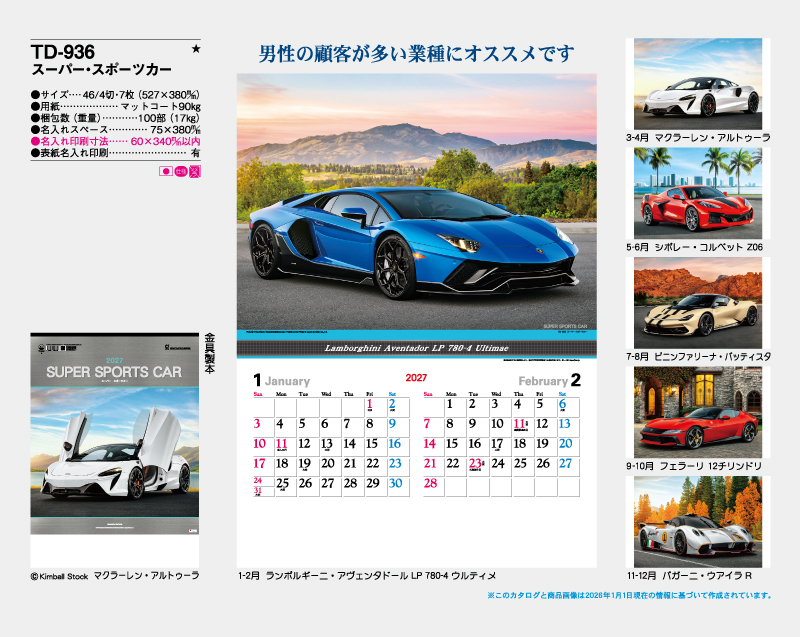Click the caption 5-6月 シボレー・コルベット Z06

pos(694,247)
